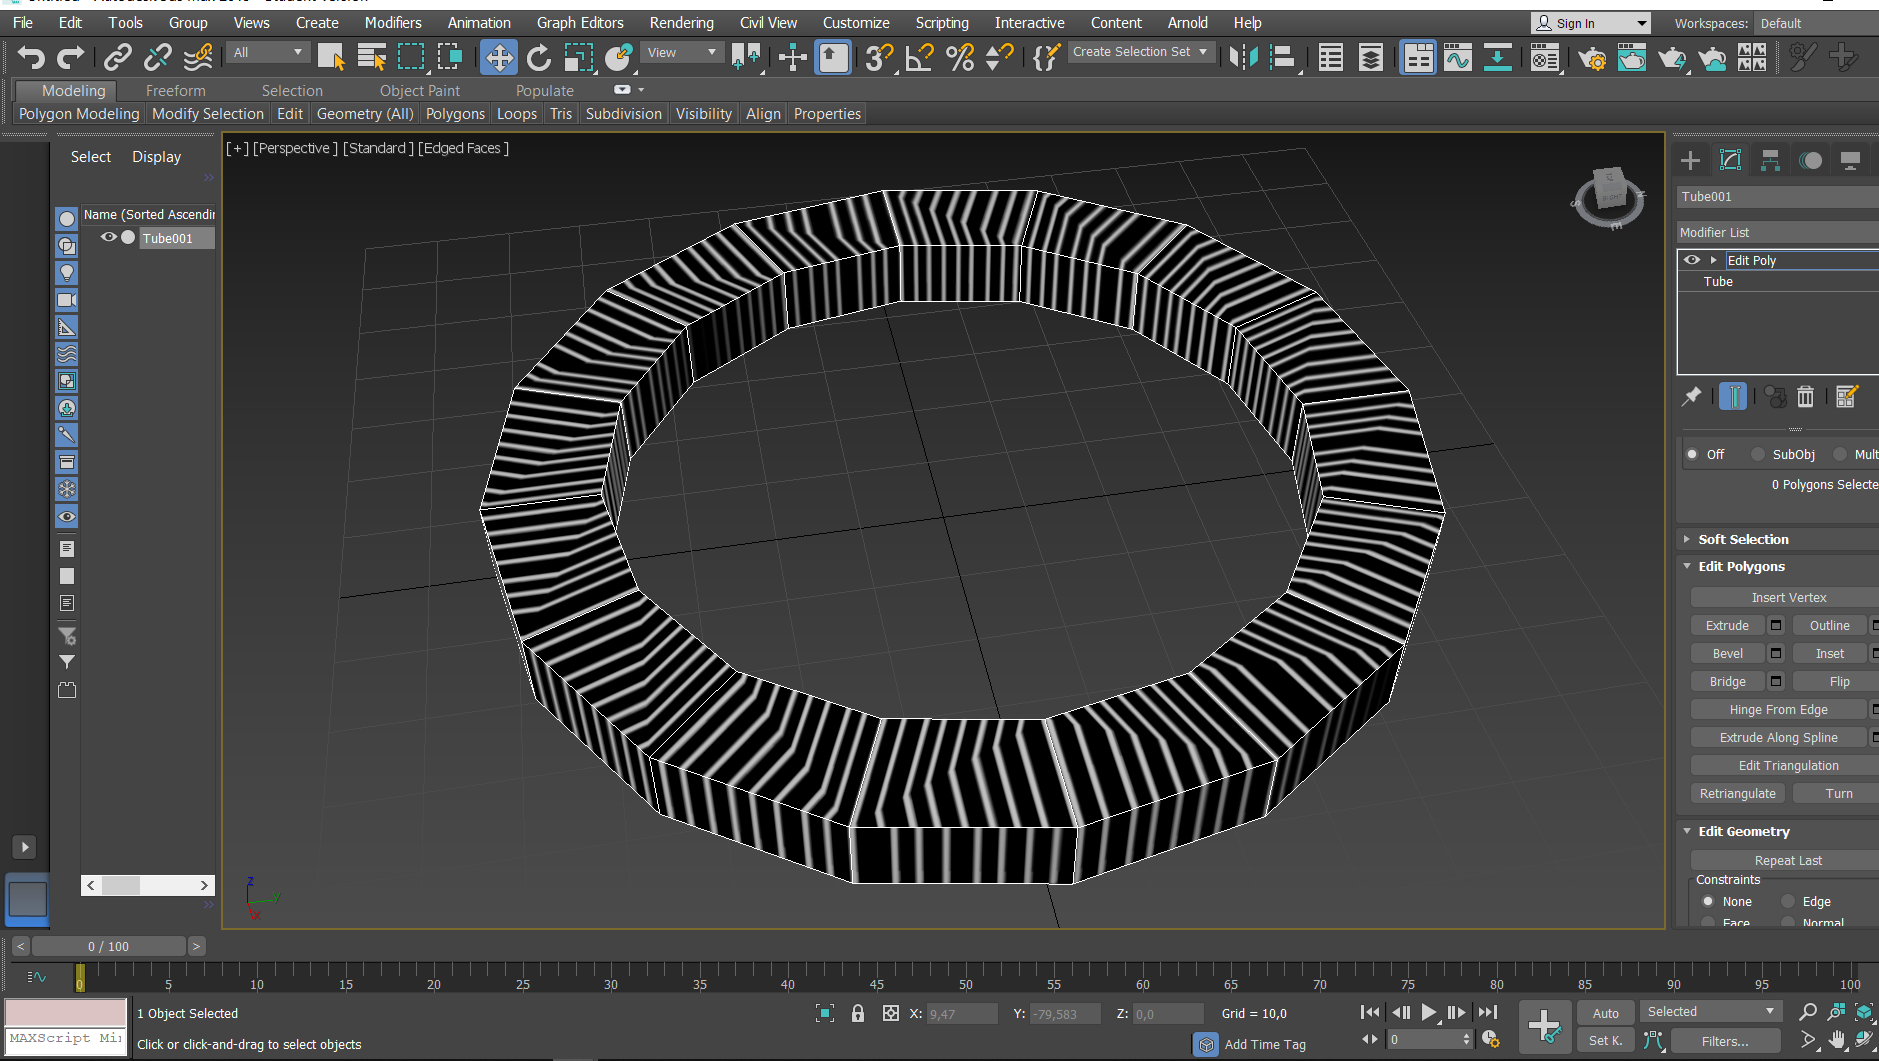Open the Curve Editor icon
1879x1061 pixels.
click(1458, 57)
